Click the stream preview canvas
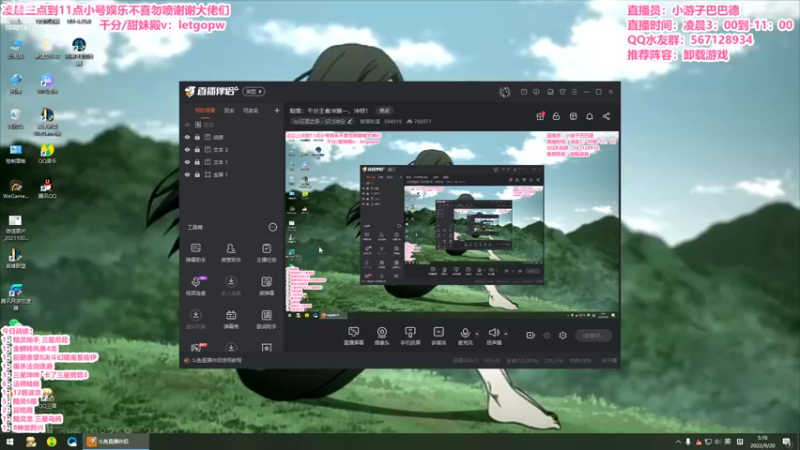Screen dimensions: 800x450 (x=452, y=225)
